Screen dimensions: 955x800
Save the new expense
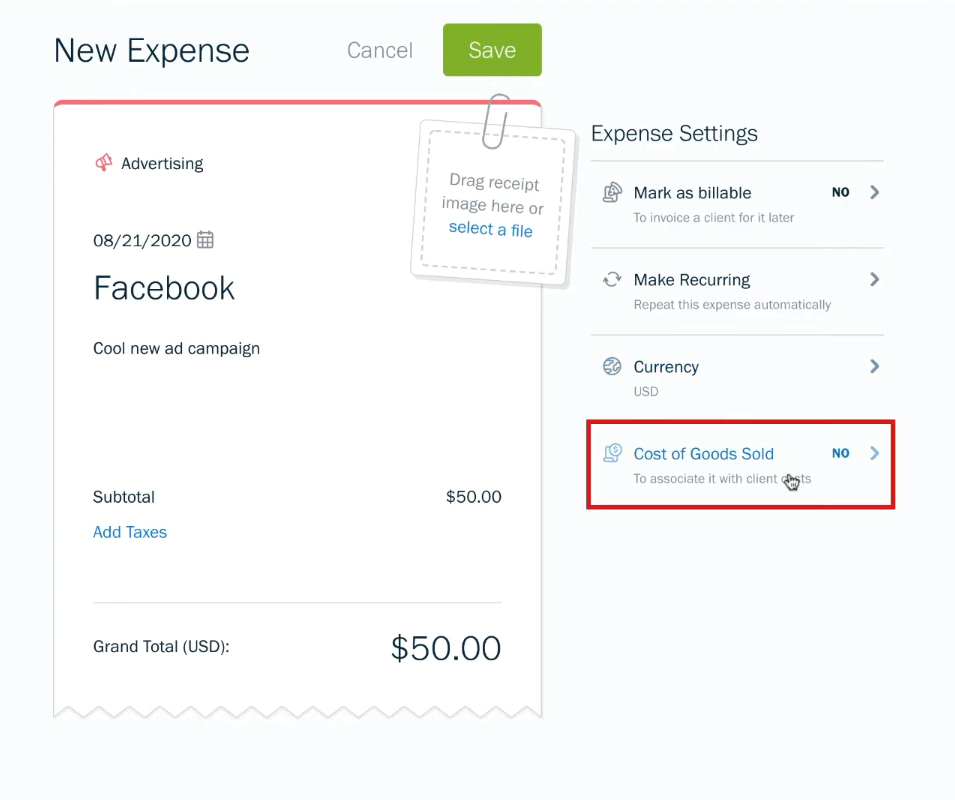[492, 50]
